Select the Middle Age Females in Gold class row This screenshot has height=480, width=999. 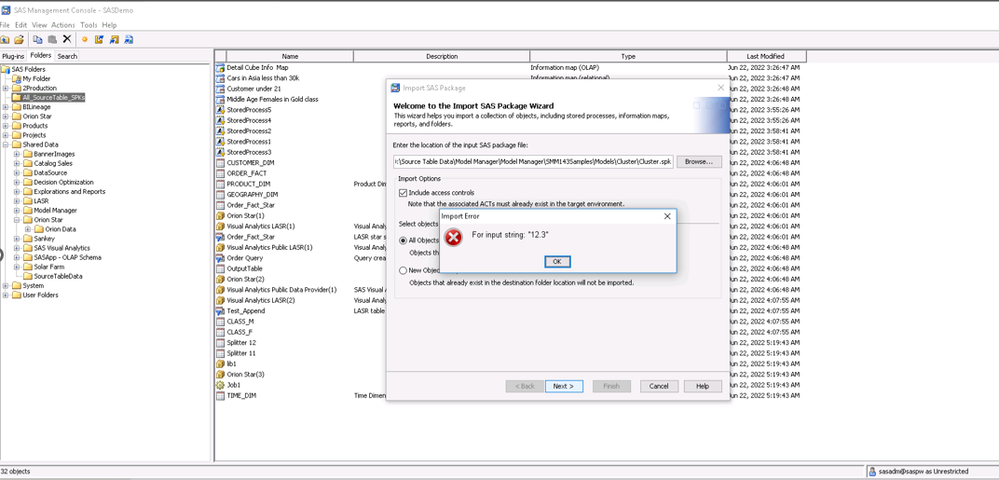tap(272, 99)
